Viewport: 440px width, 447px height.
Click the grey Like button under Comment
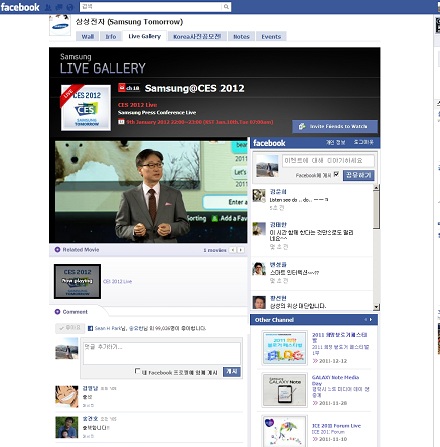[x=70, y=328]
